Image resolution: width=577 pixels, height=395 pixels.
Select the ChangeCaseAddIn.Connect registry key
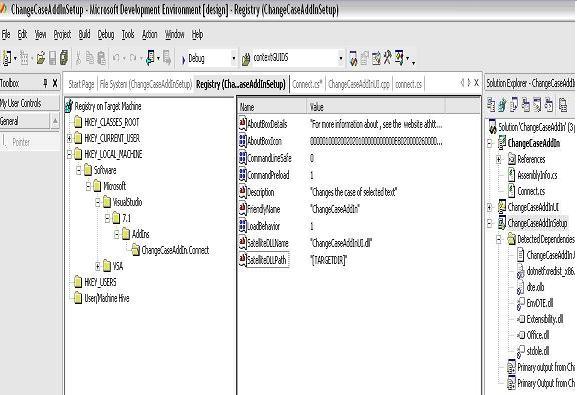tap(175, 250)
